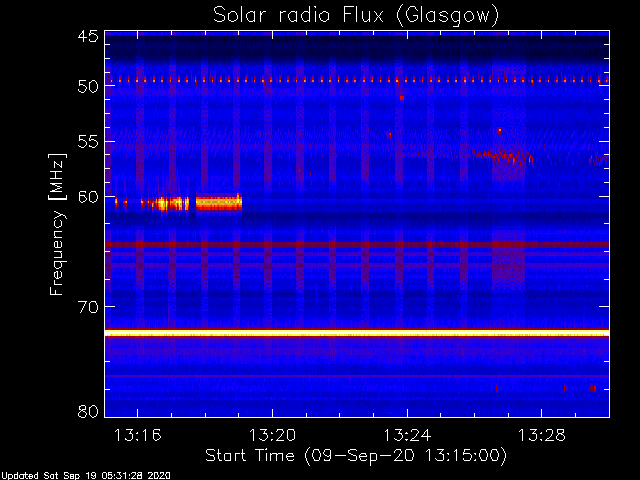Image resolution: width=640 pixels, height=480 pixels.
Task: Click the 80 MHz axis tick label
Action: point(88,411)
